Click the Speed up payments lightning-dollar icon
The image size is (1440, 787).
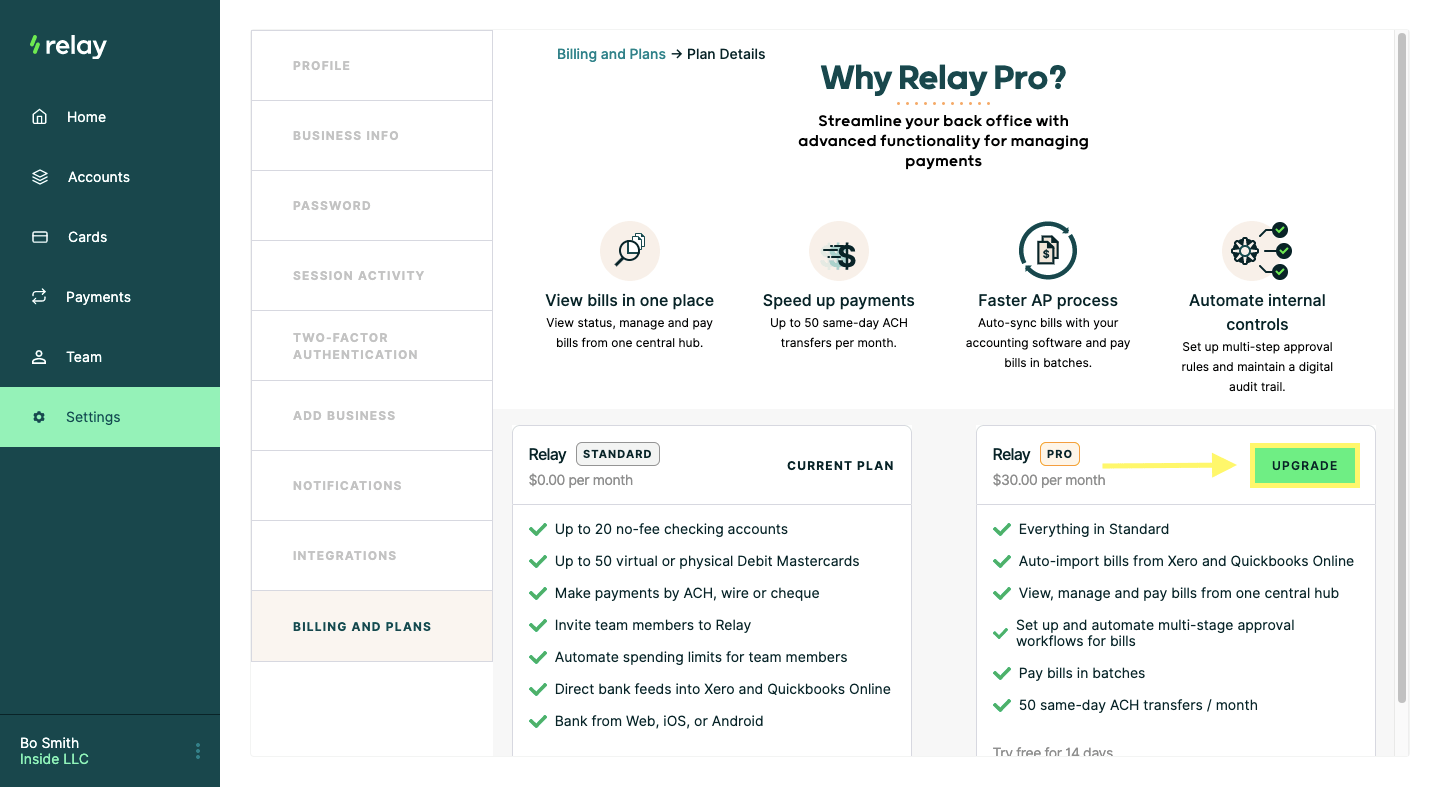click(x=839, y=251)
